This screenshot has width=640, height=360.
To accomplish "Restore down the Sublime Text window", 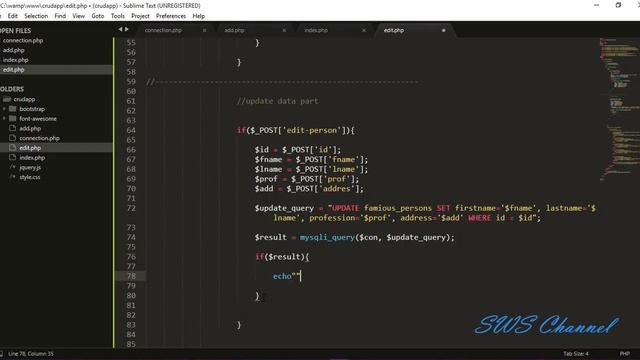I will (x=618, y=5).
